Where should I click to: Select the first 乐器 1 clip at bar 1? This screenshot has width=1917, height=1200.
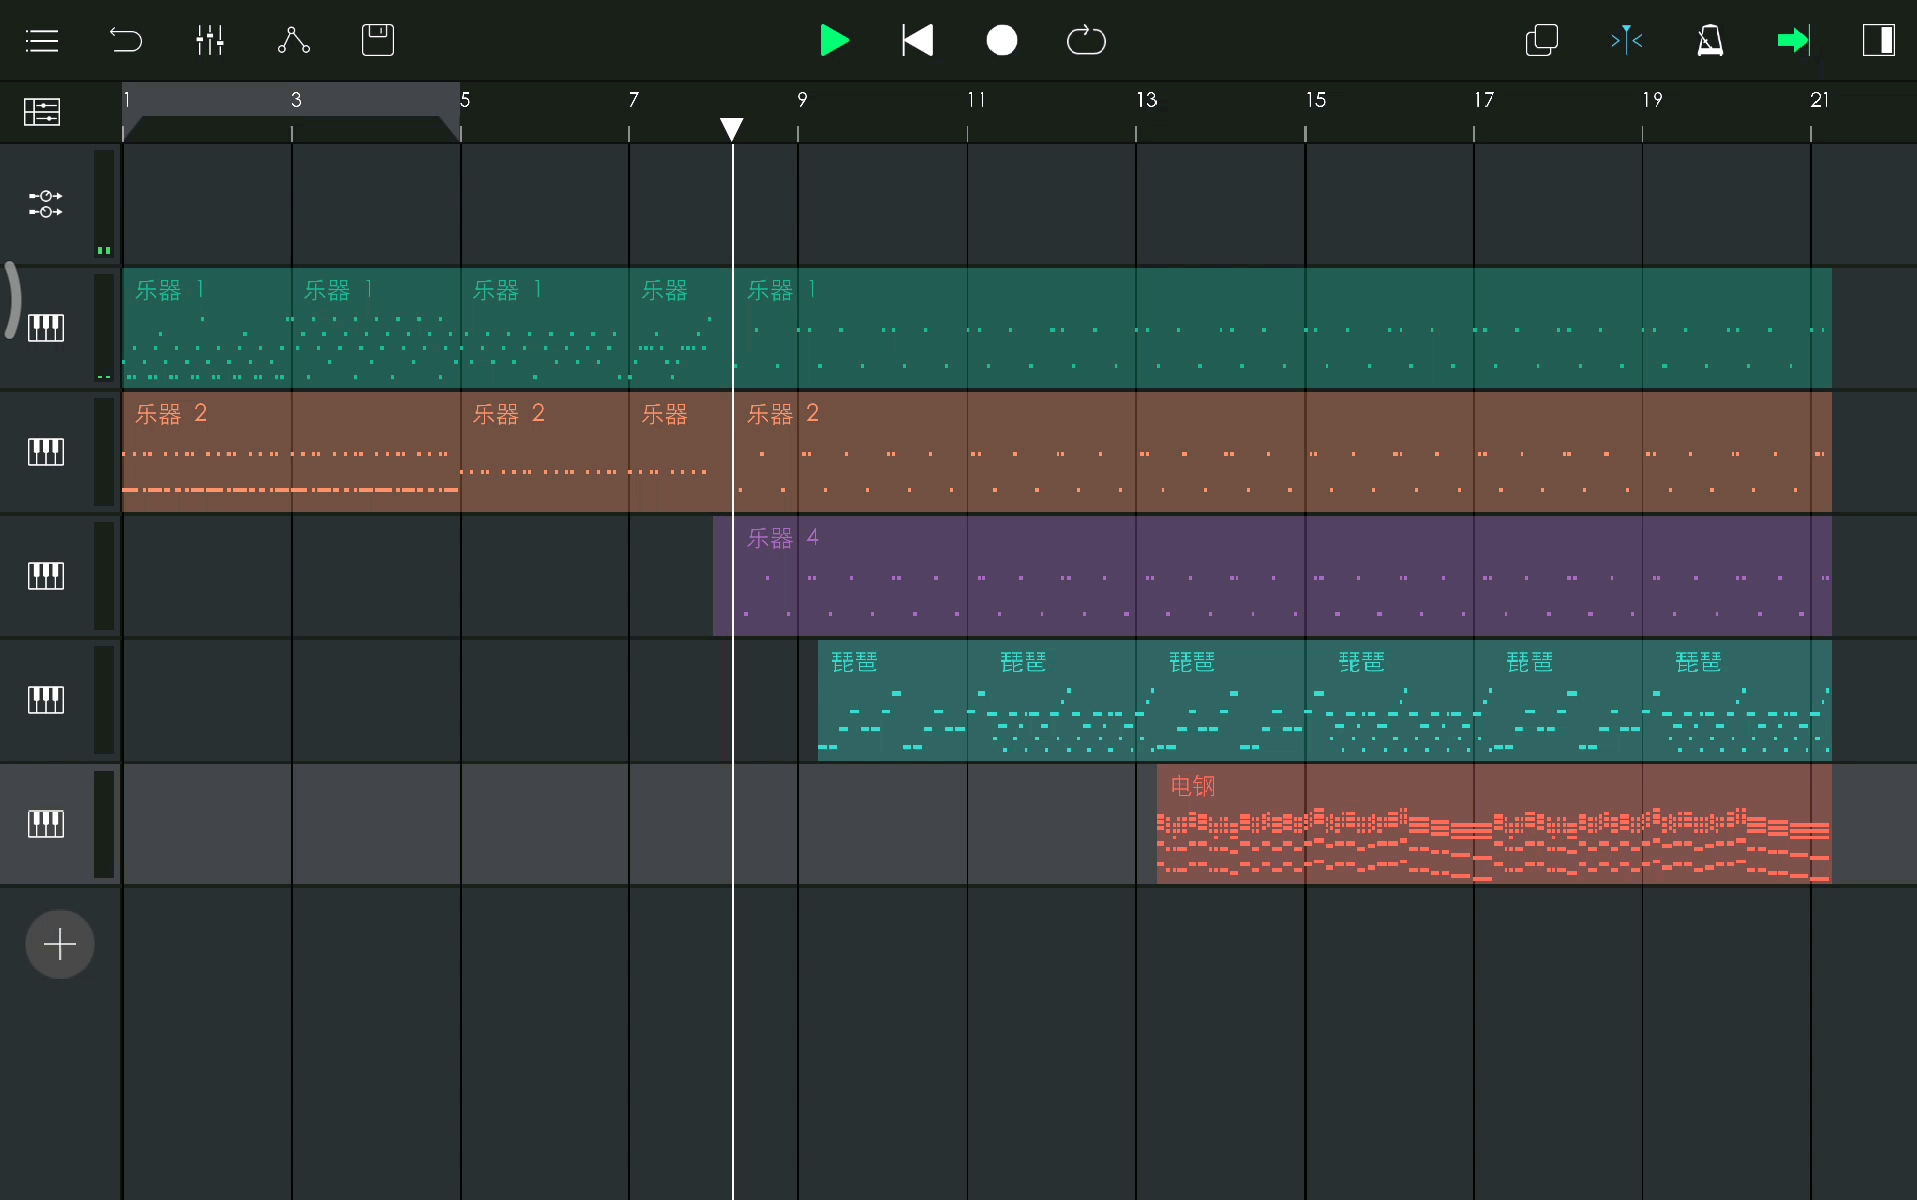point(207,328)
